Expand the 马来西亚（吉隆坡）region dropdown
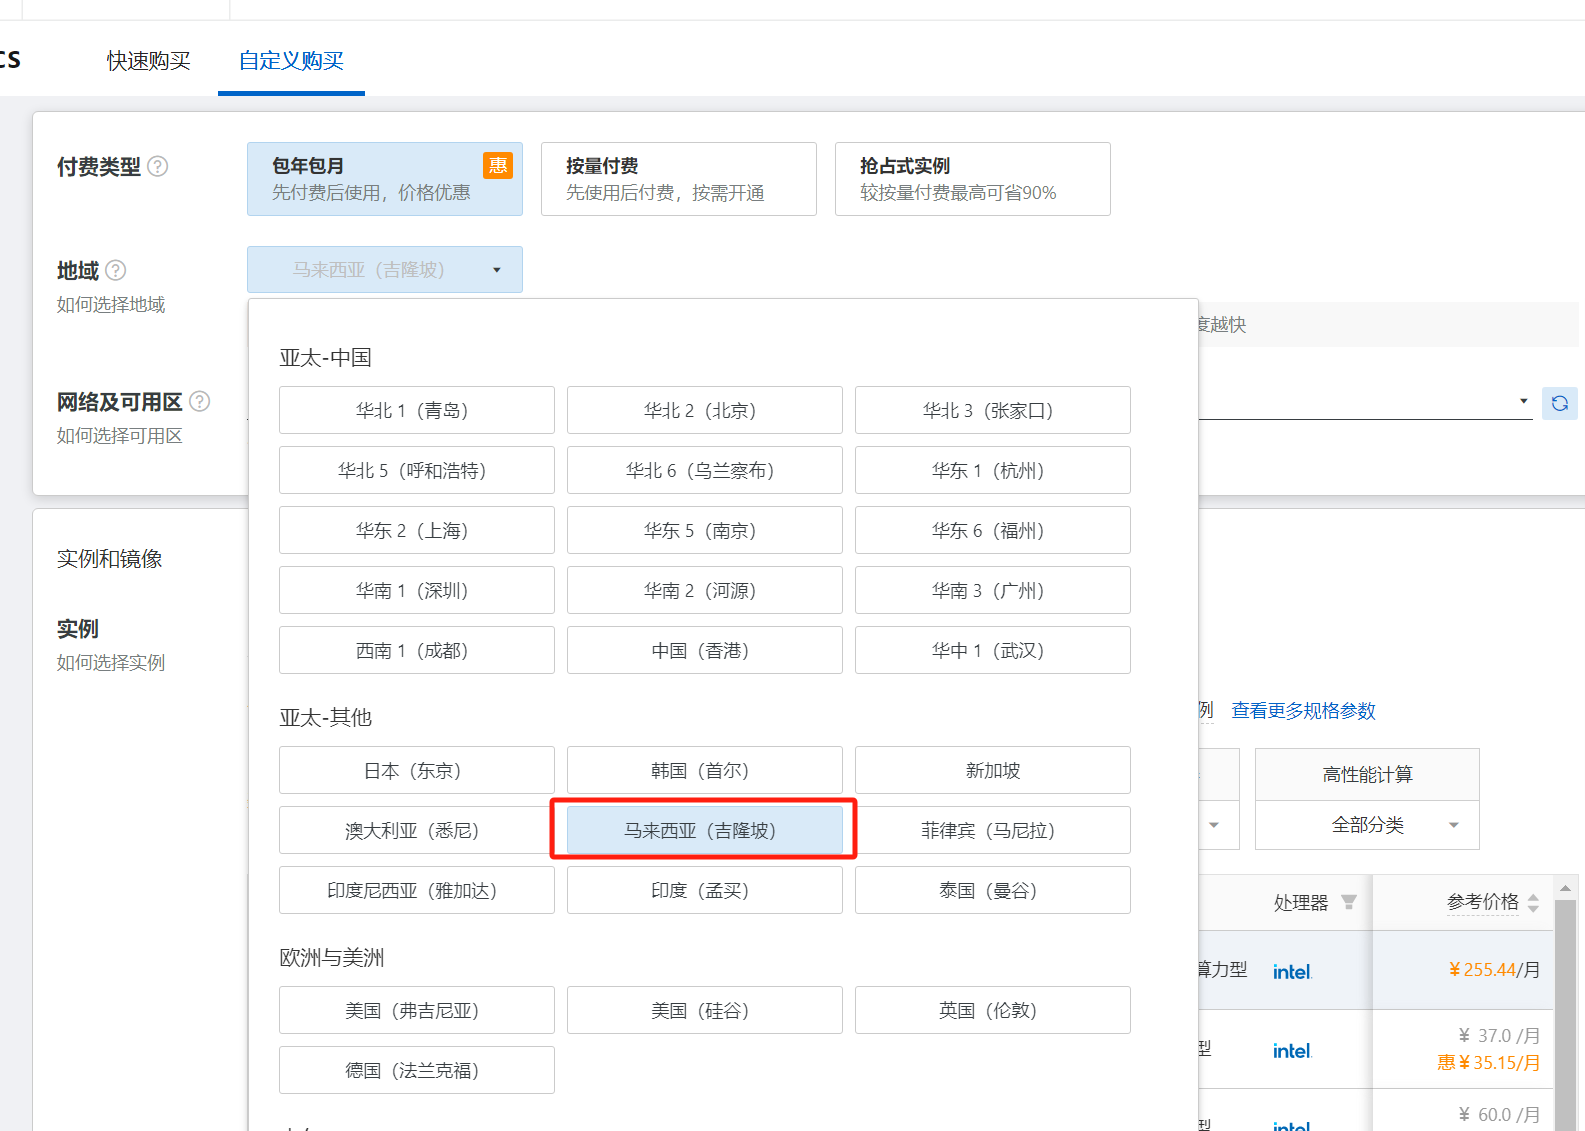The image size is (1585, 1131). click(x=385, y=269)
